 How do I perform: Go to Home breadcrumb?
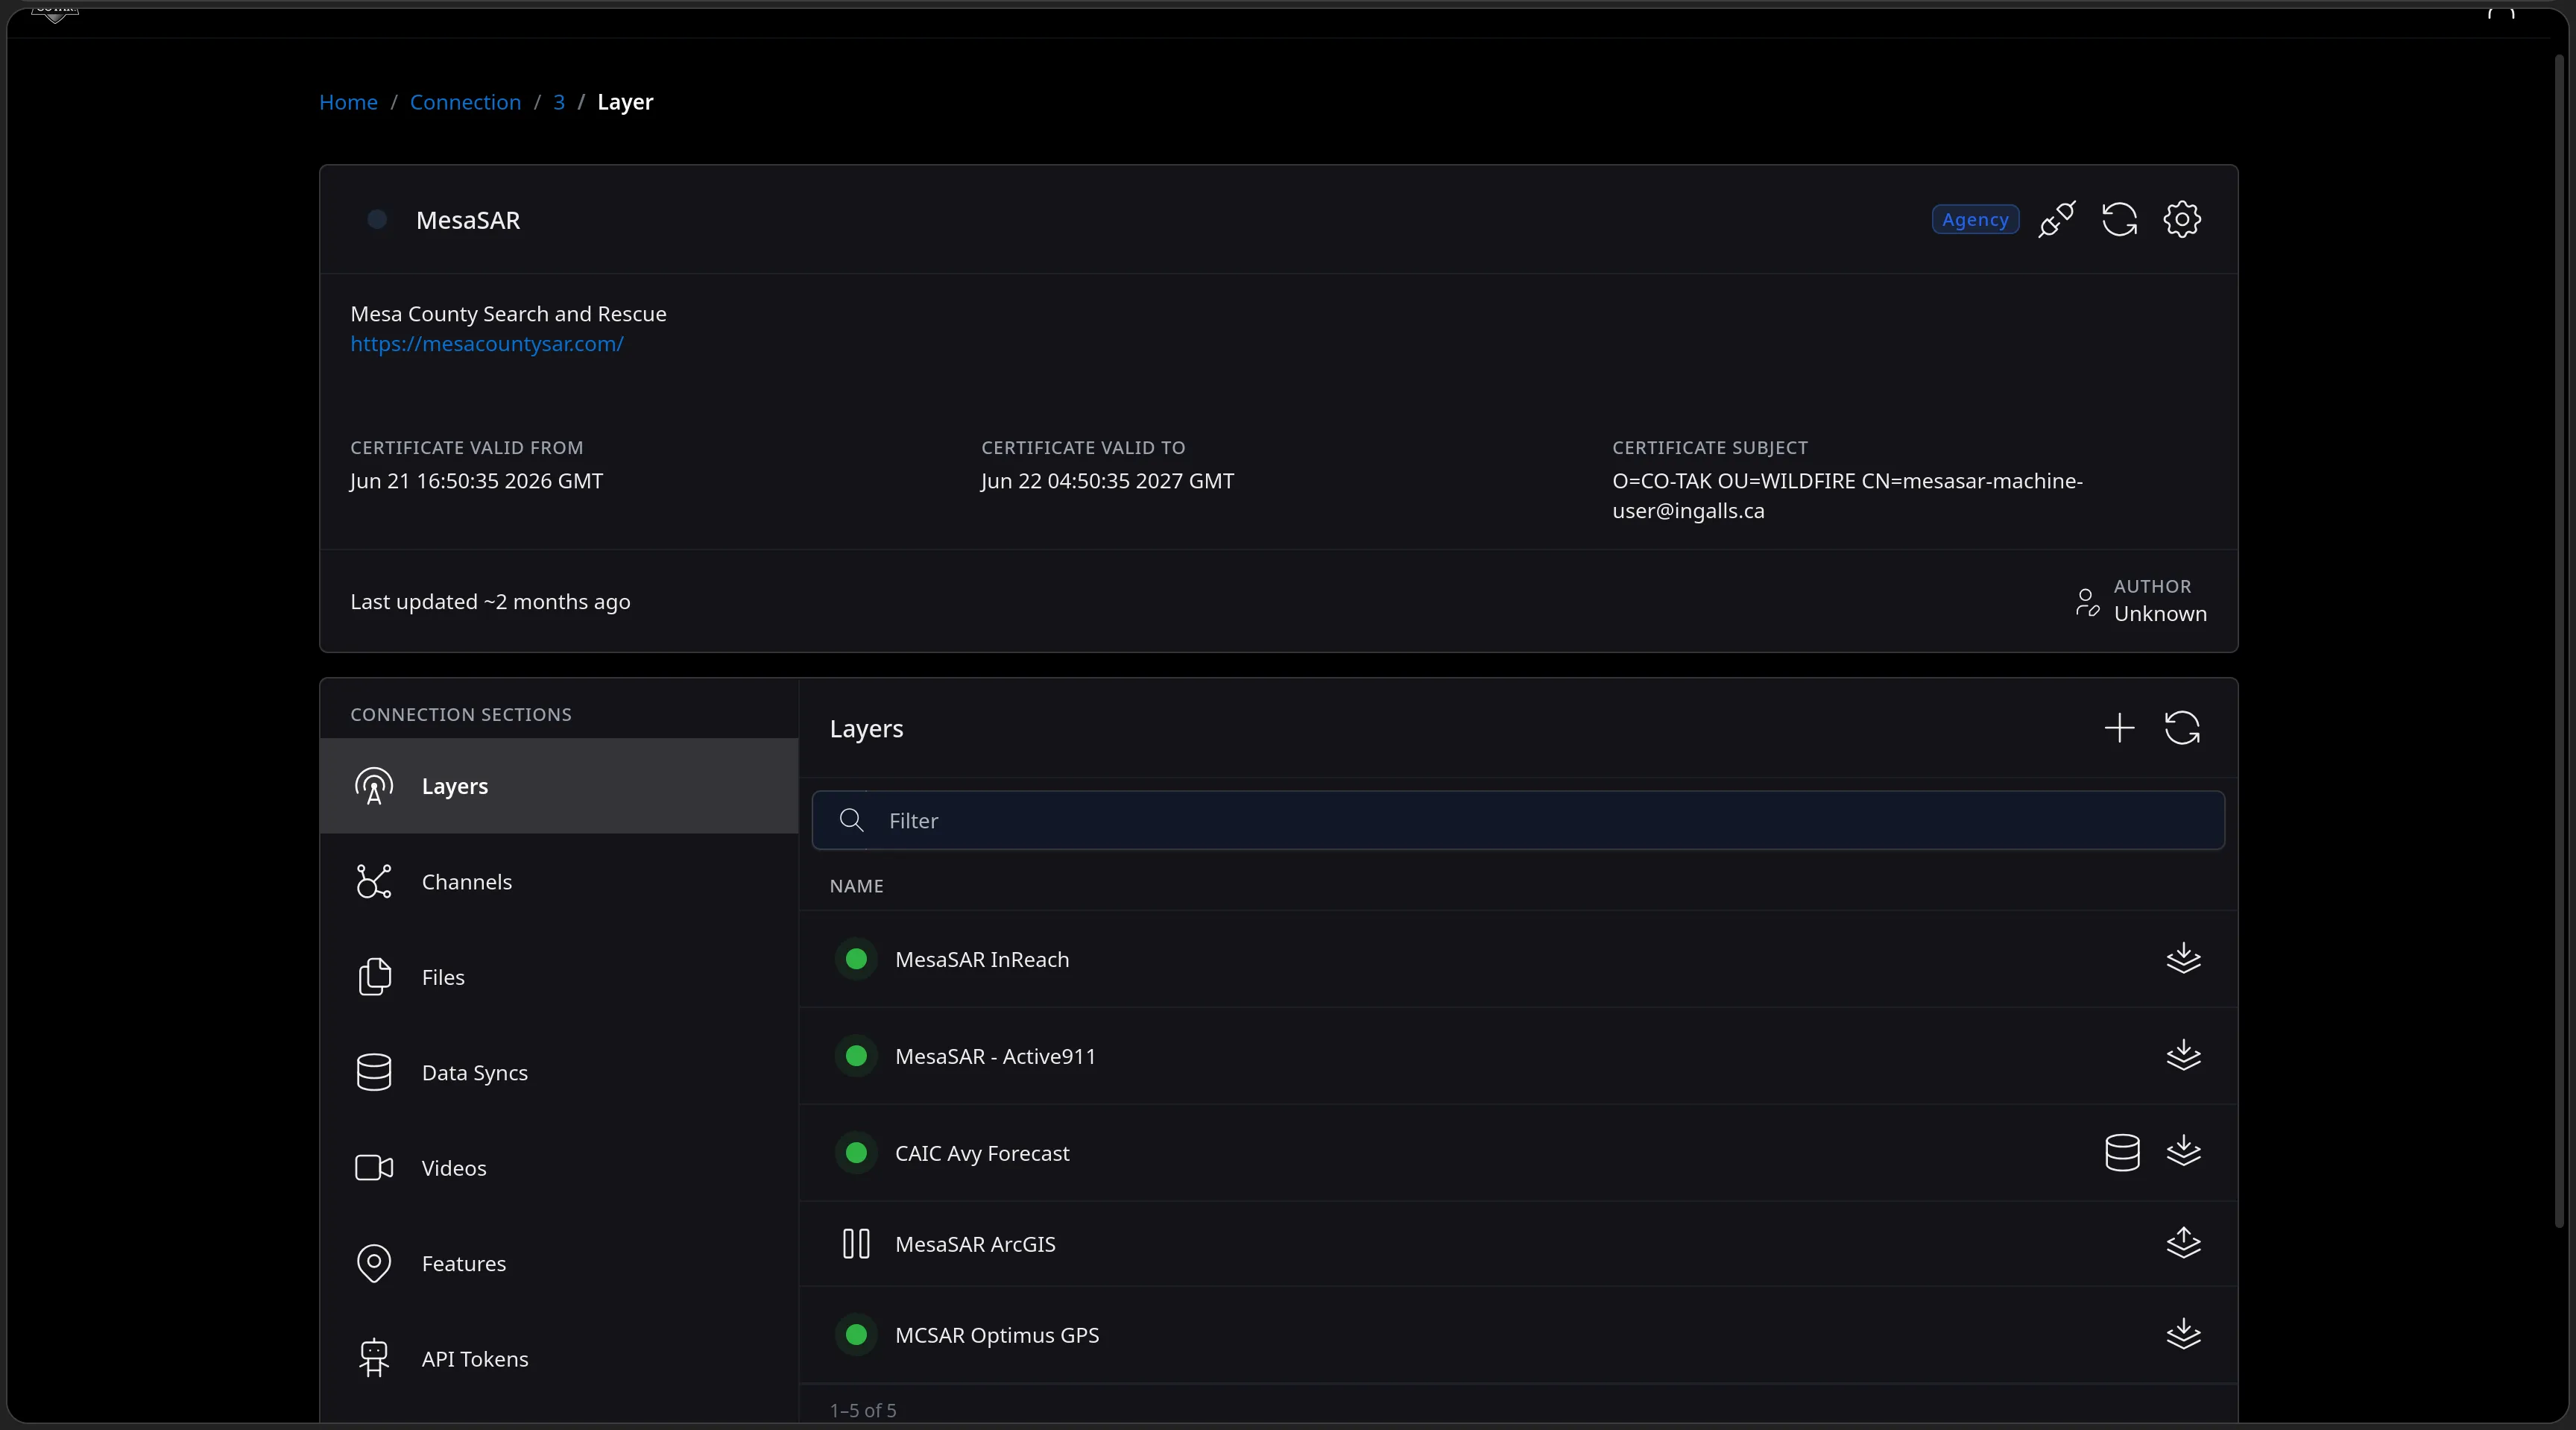[348, 102]
